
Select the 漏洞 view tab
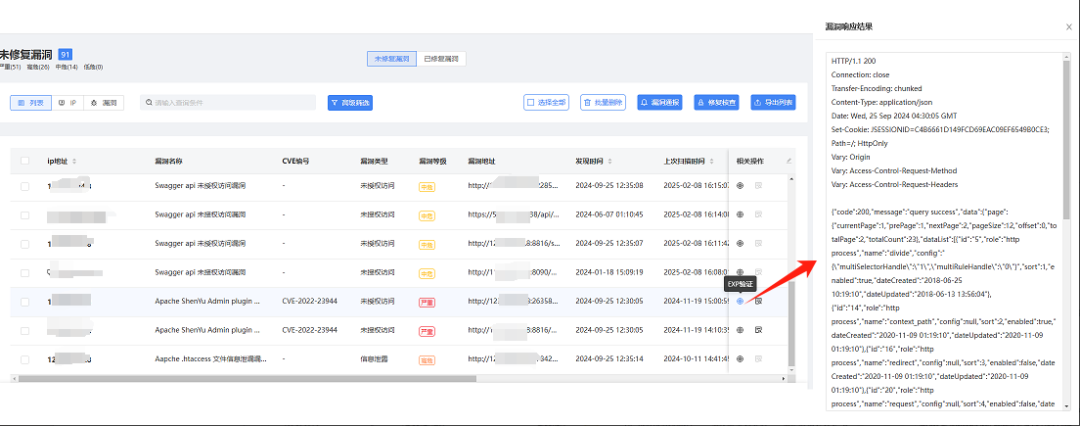tap(104, 103)
